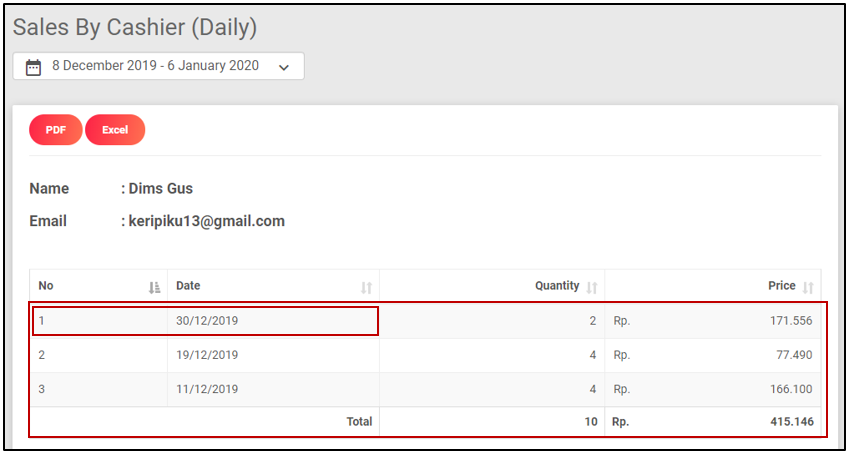
Task: Select the 19/12/2019 date cell
Action: coord(207,355)
